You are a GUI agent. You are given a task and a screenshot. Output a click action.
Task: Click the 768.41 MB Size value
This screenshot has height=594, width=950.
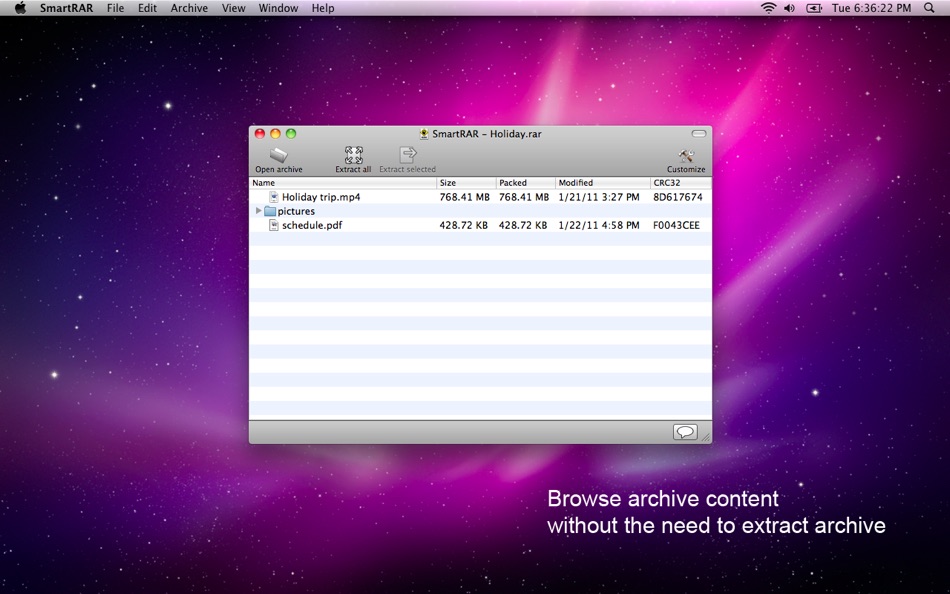click(465, 197)
